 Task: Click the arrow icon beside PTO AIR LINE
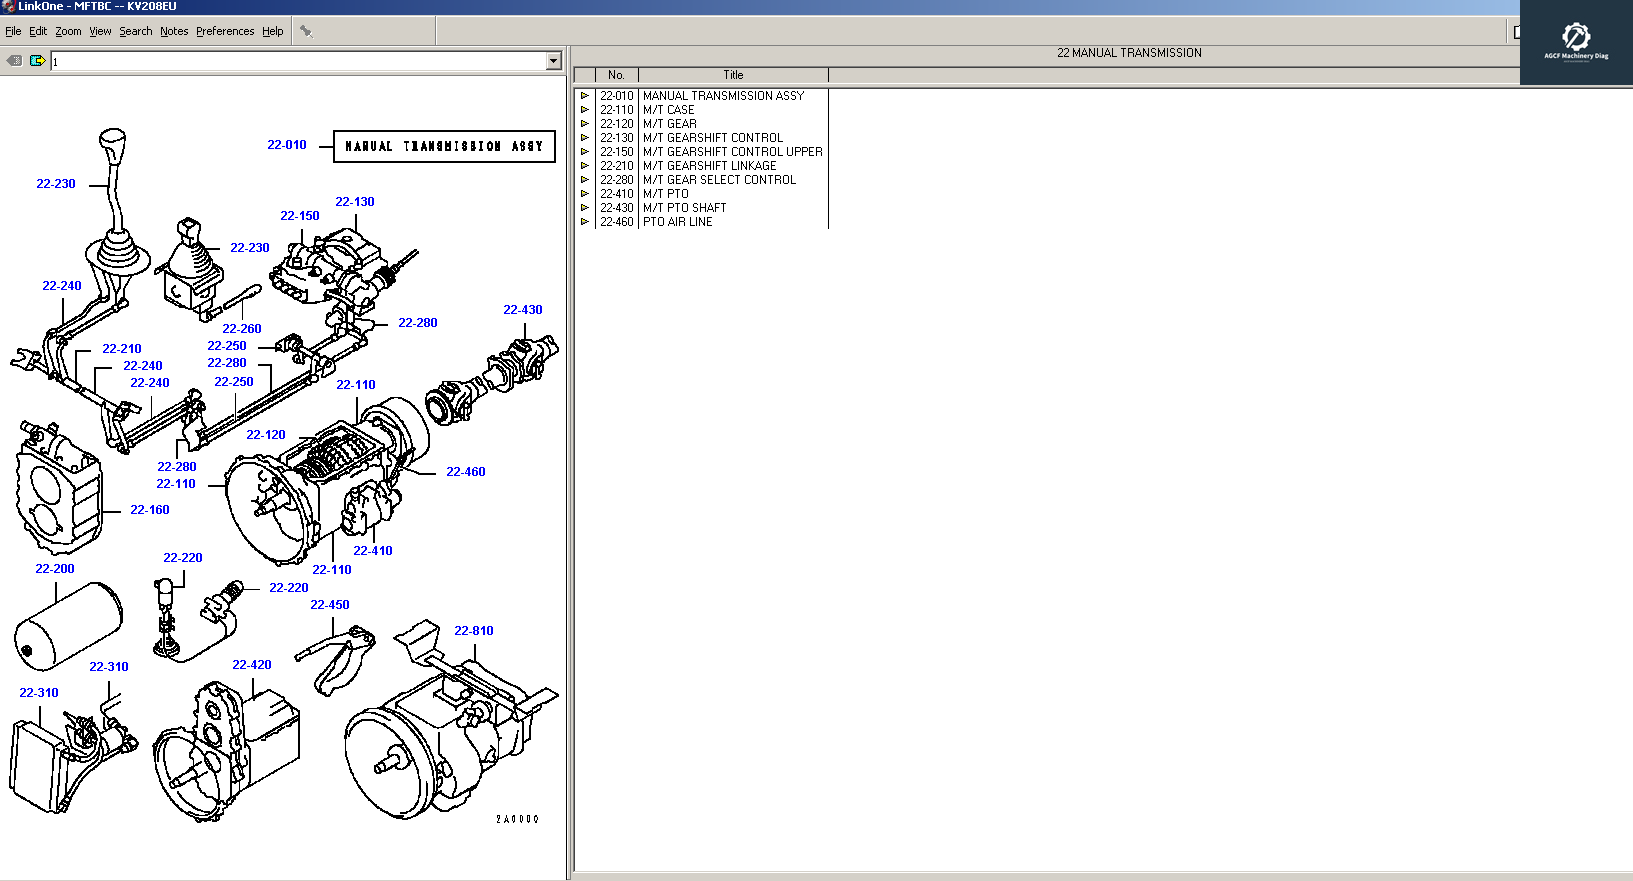click(x=585, y=222)
